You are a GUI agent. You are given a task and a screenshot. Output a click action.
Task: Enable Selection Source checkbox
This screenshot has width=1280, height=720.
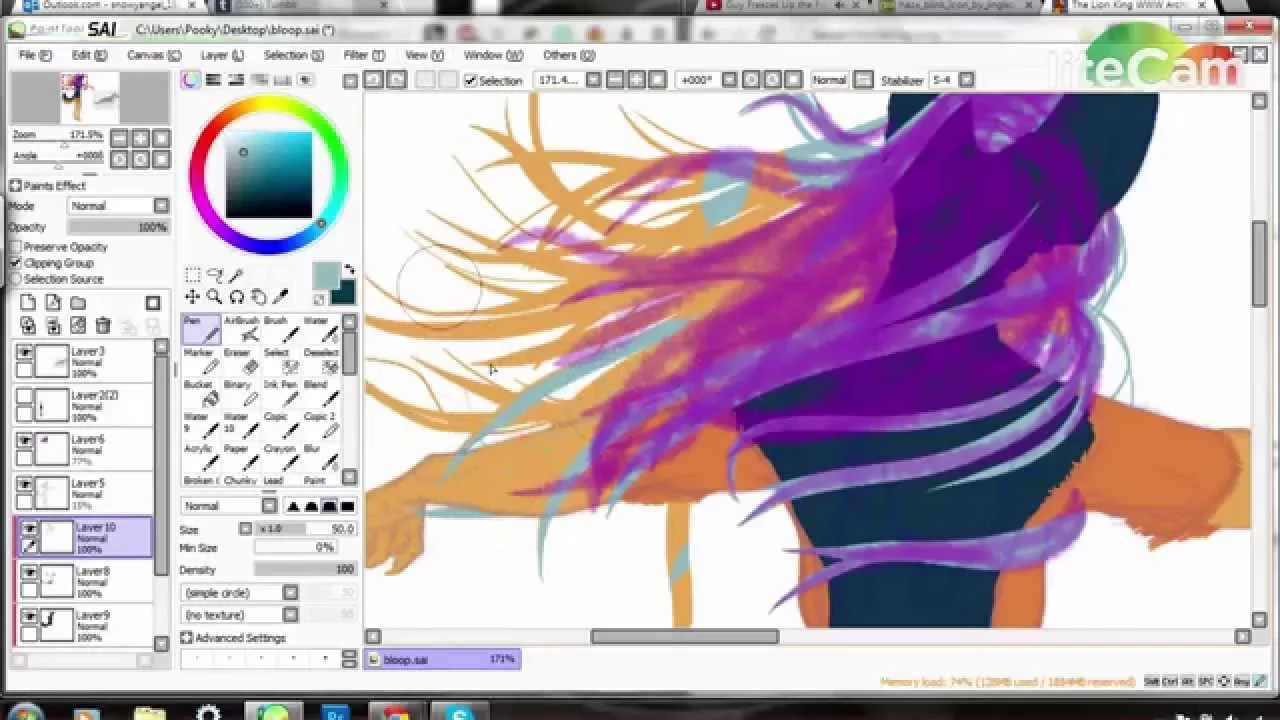coord(15,279)
